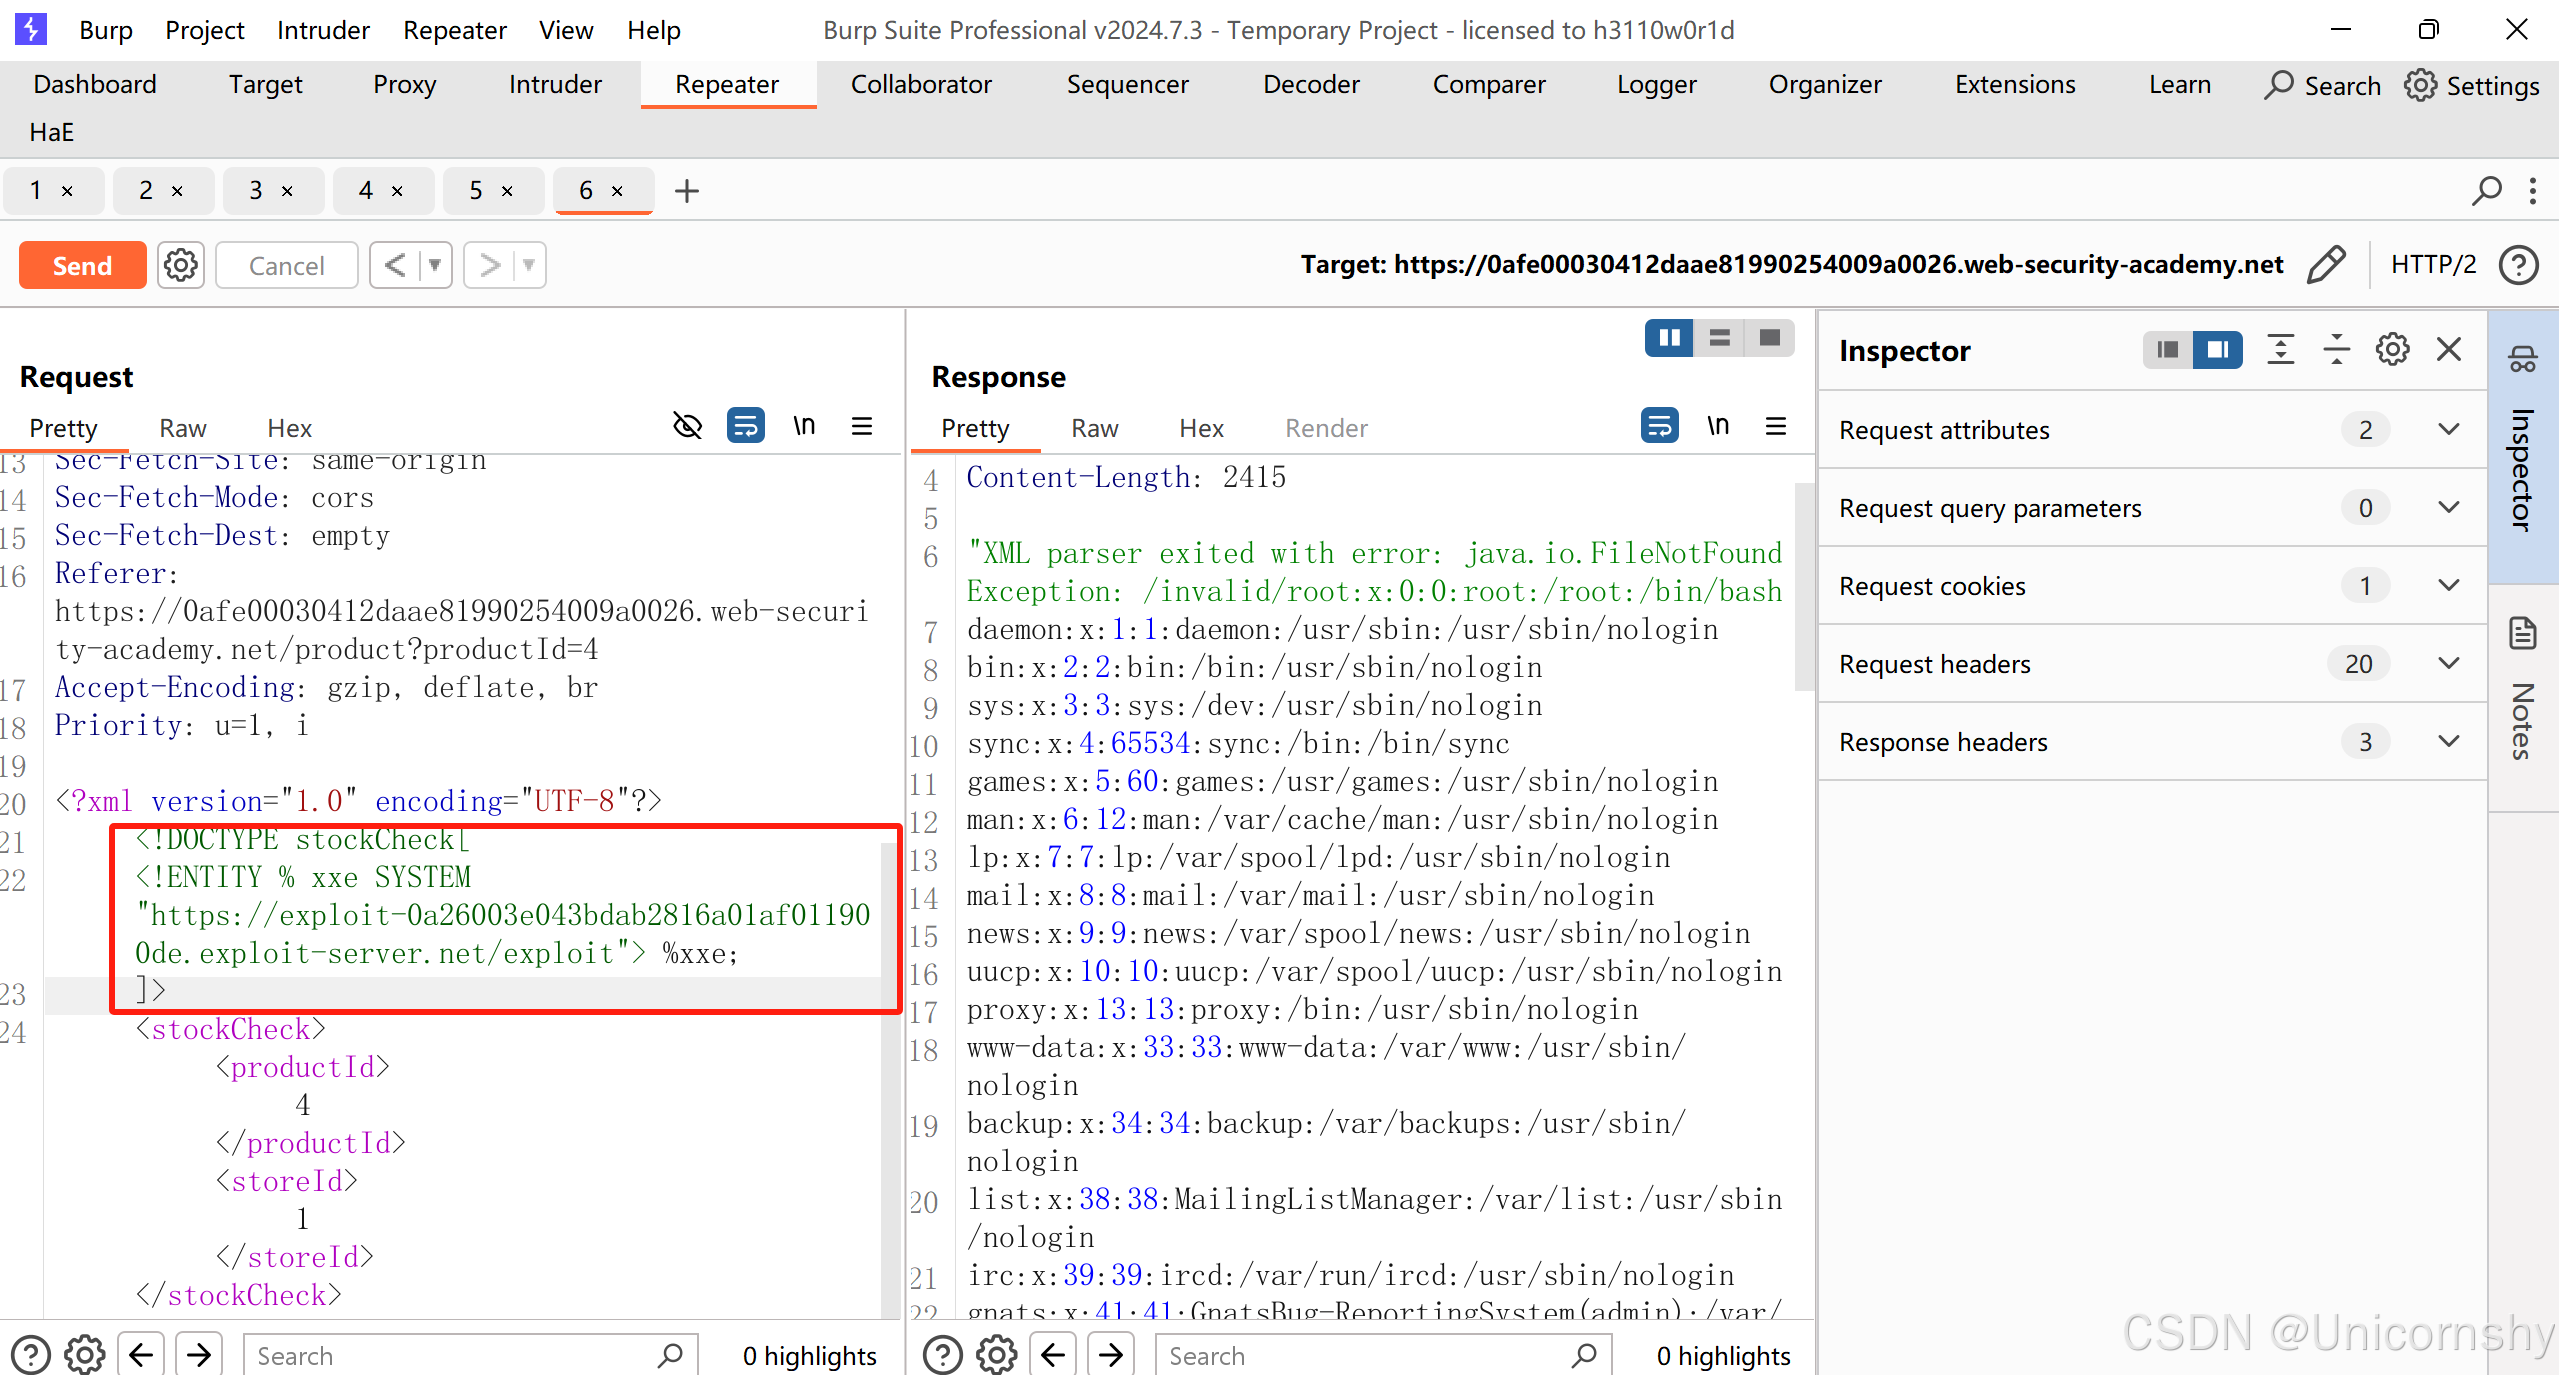The width and height of the screenshot is (2559, 1375).
Task: Toggle the \n newline display in Response
Action: click(x=1717, y=426)
